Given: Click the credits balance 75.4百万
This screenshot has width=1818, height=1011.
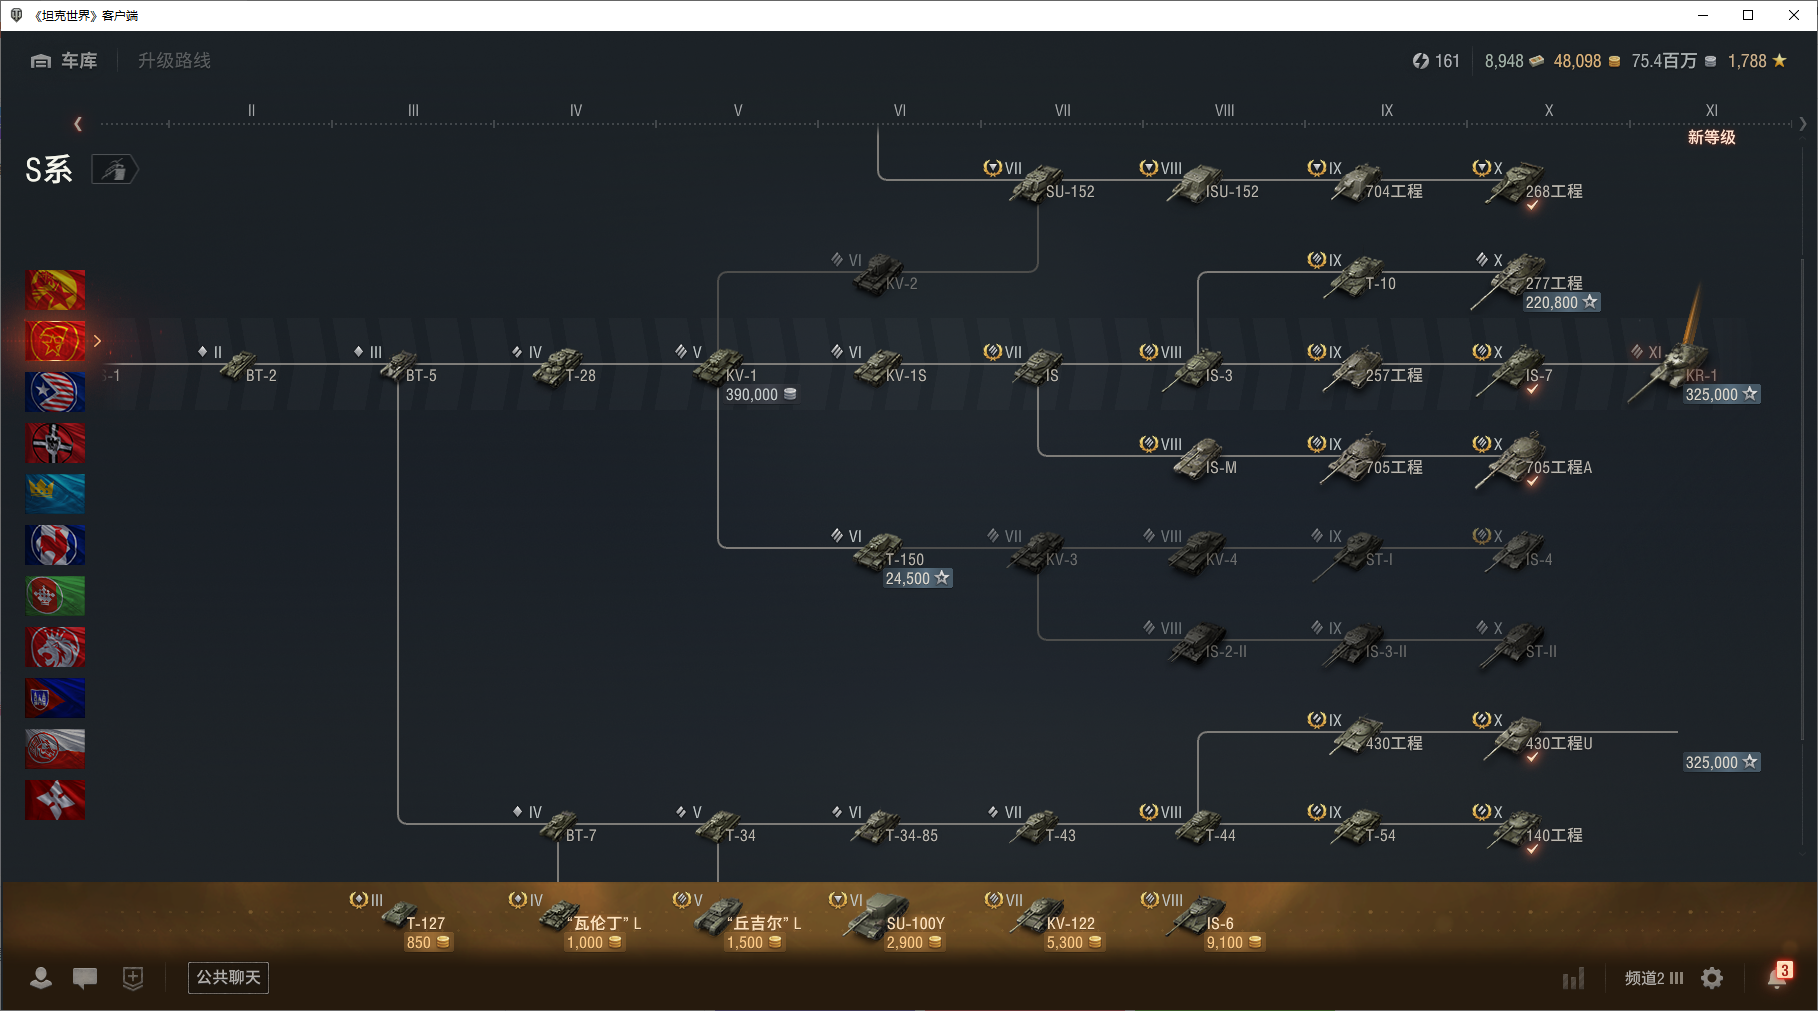Looking at the screenshot, I should point(1673,61).
